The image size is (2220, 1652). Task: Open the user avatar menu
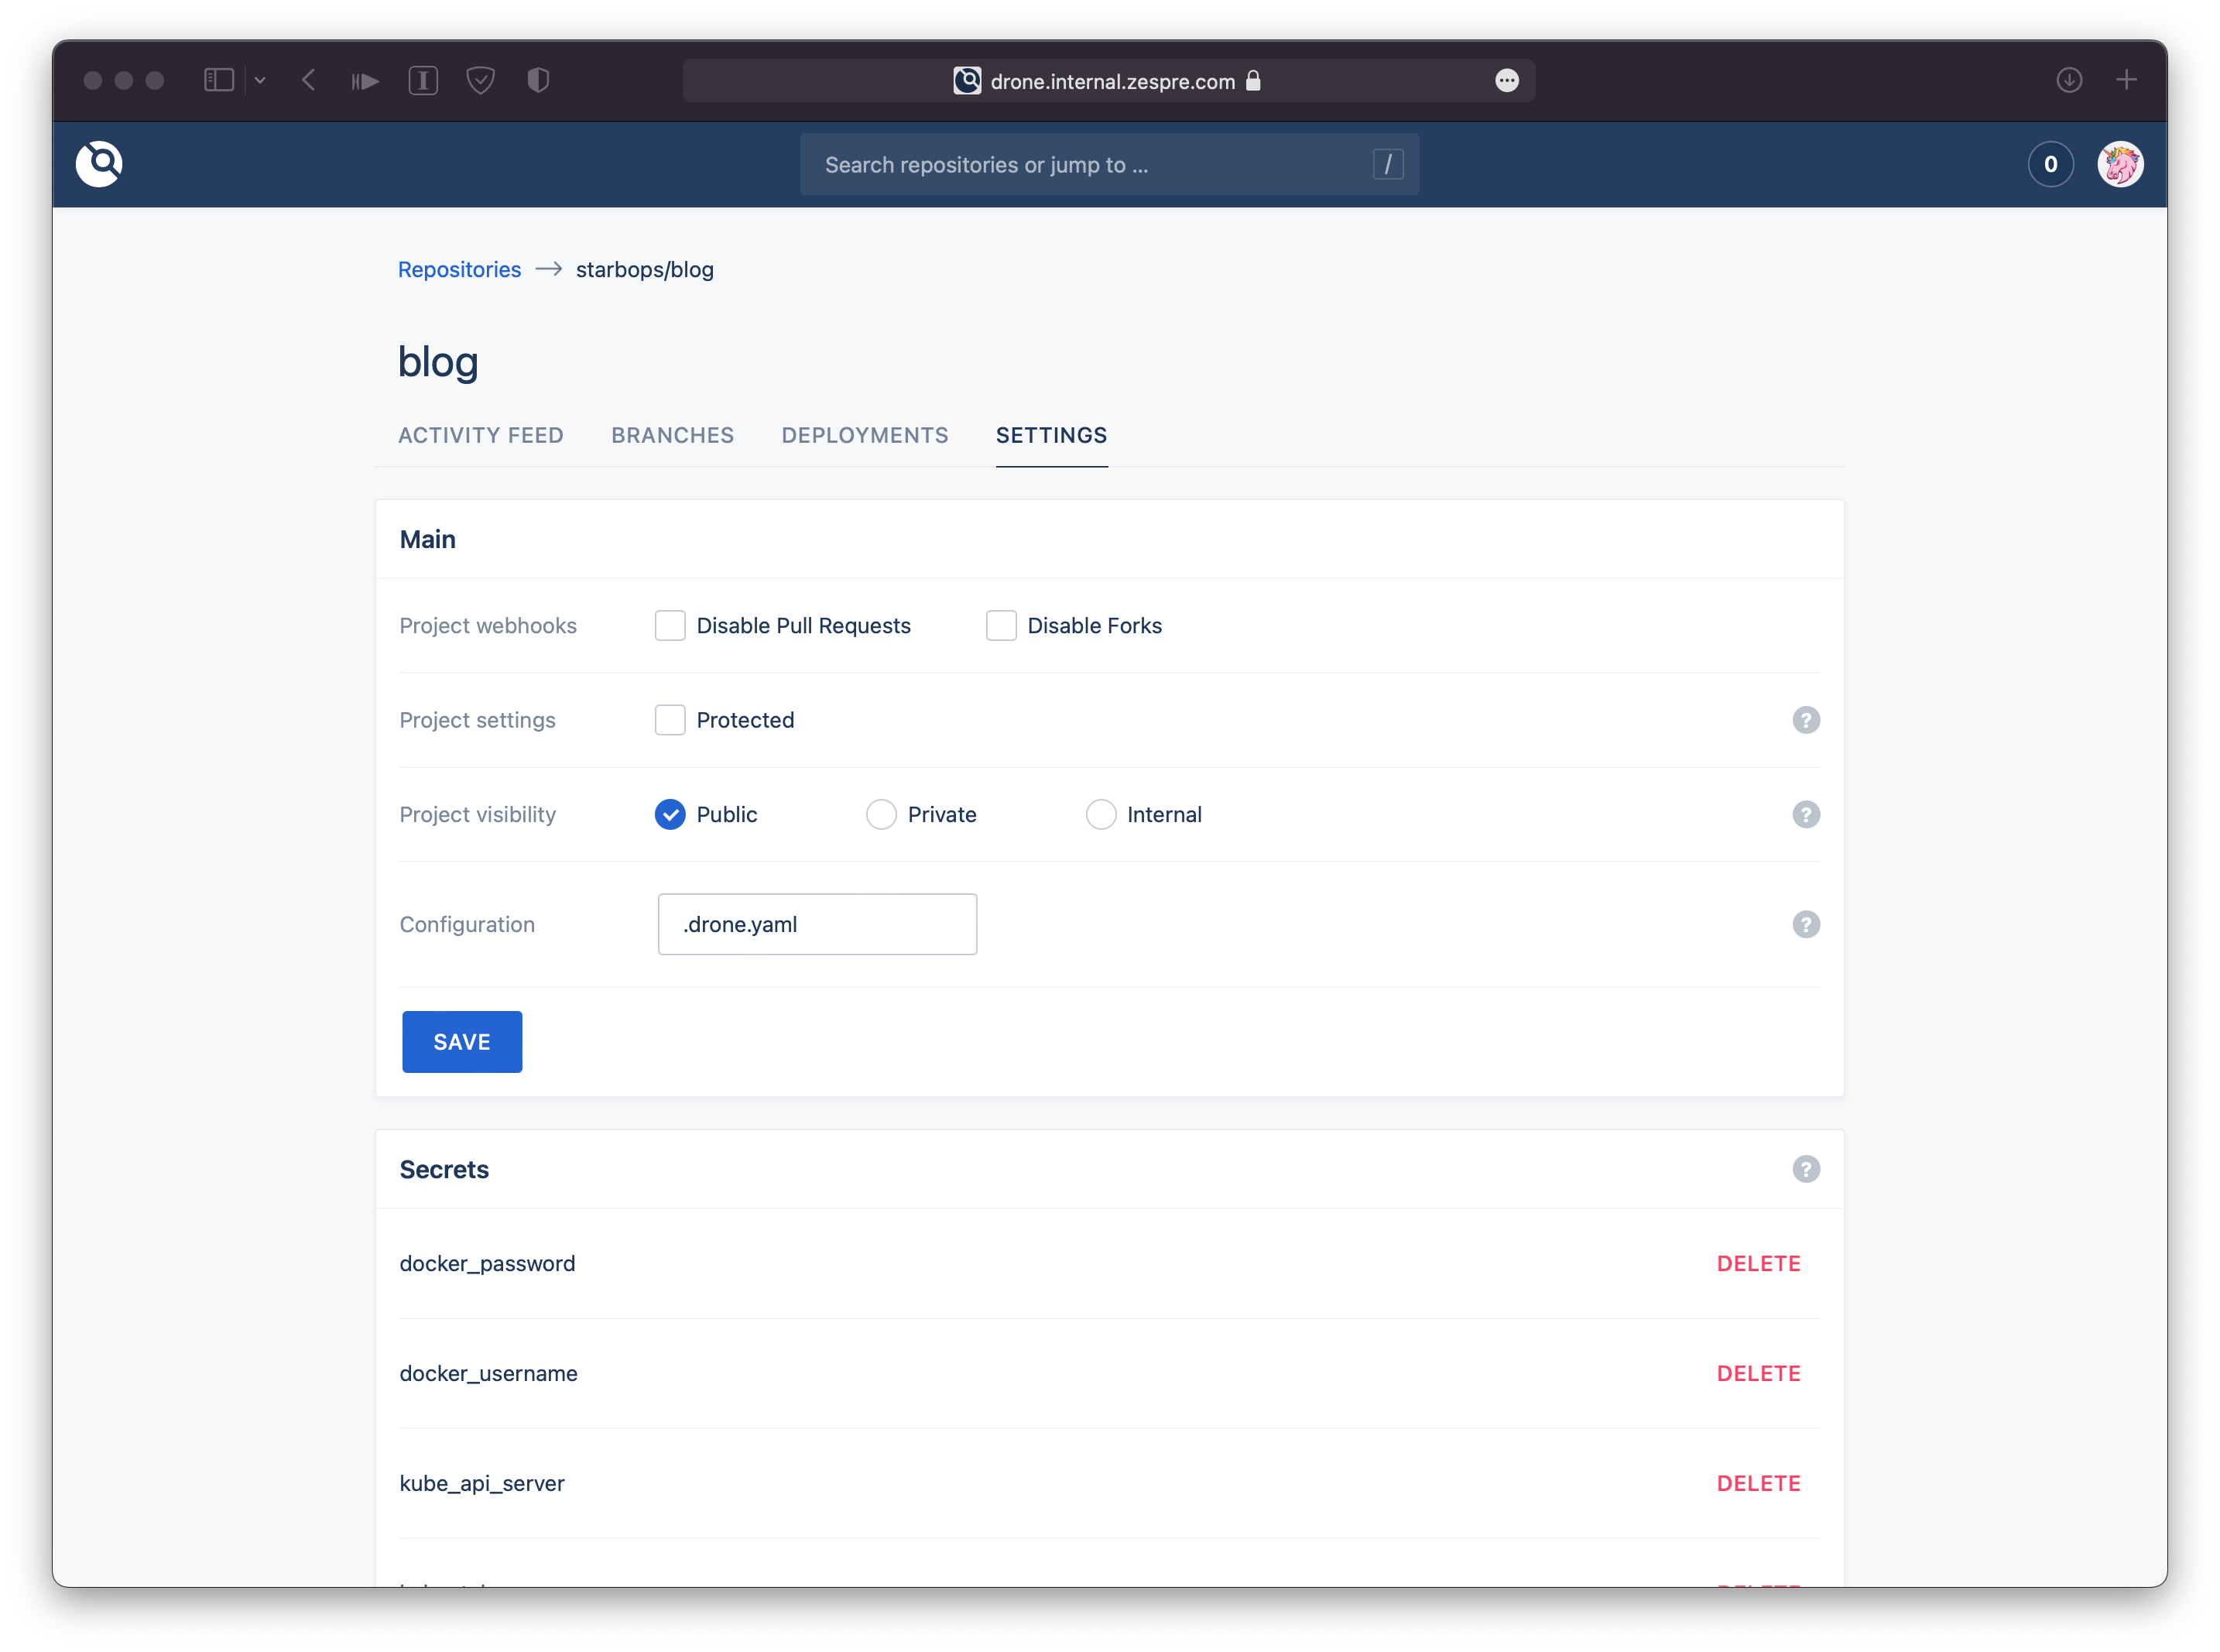tap(2119, 164)
